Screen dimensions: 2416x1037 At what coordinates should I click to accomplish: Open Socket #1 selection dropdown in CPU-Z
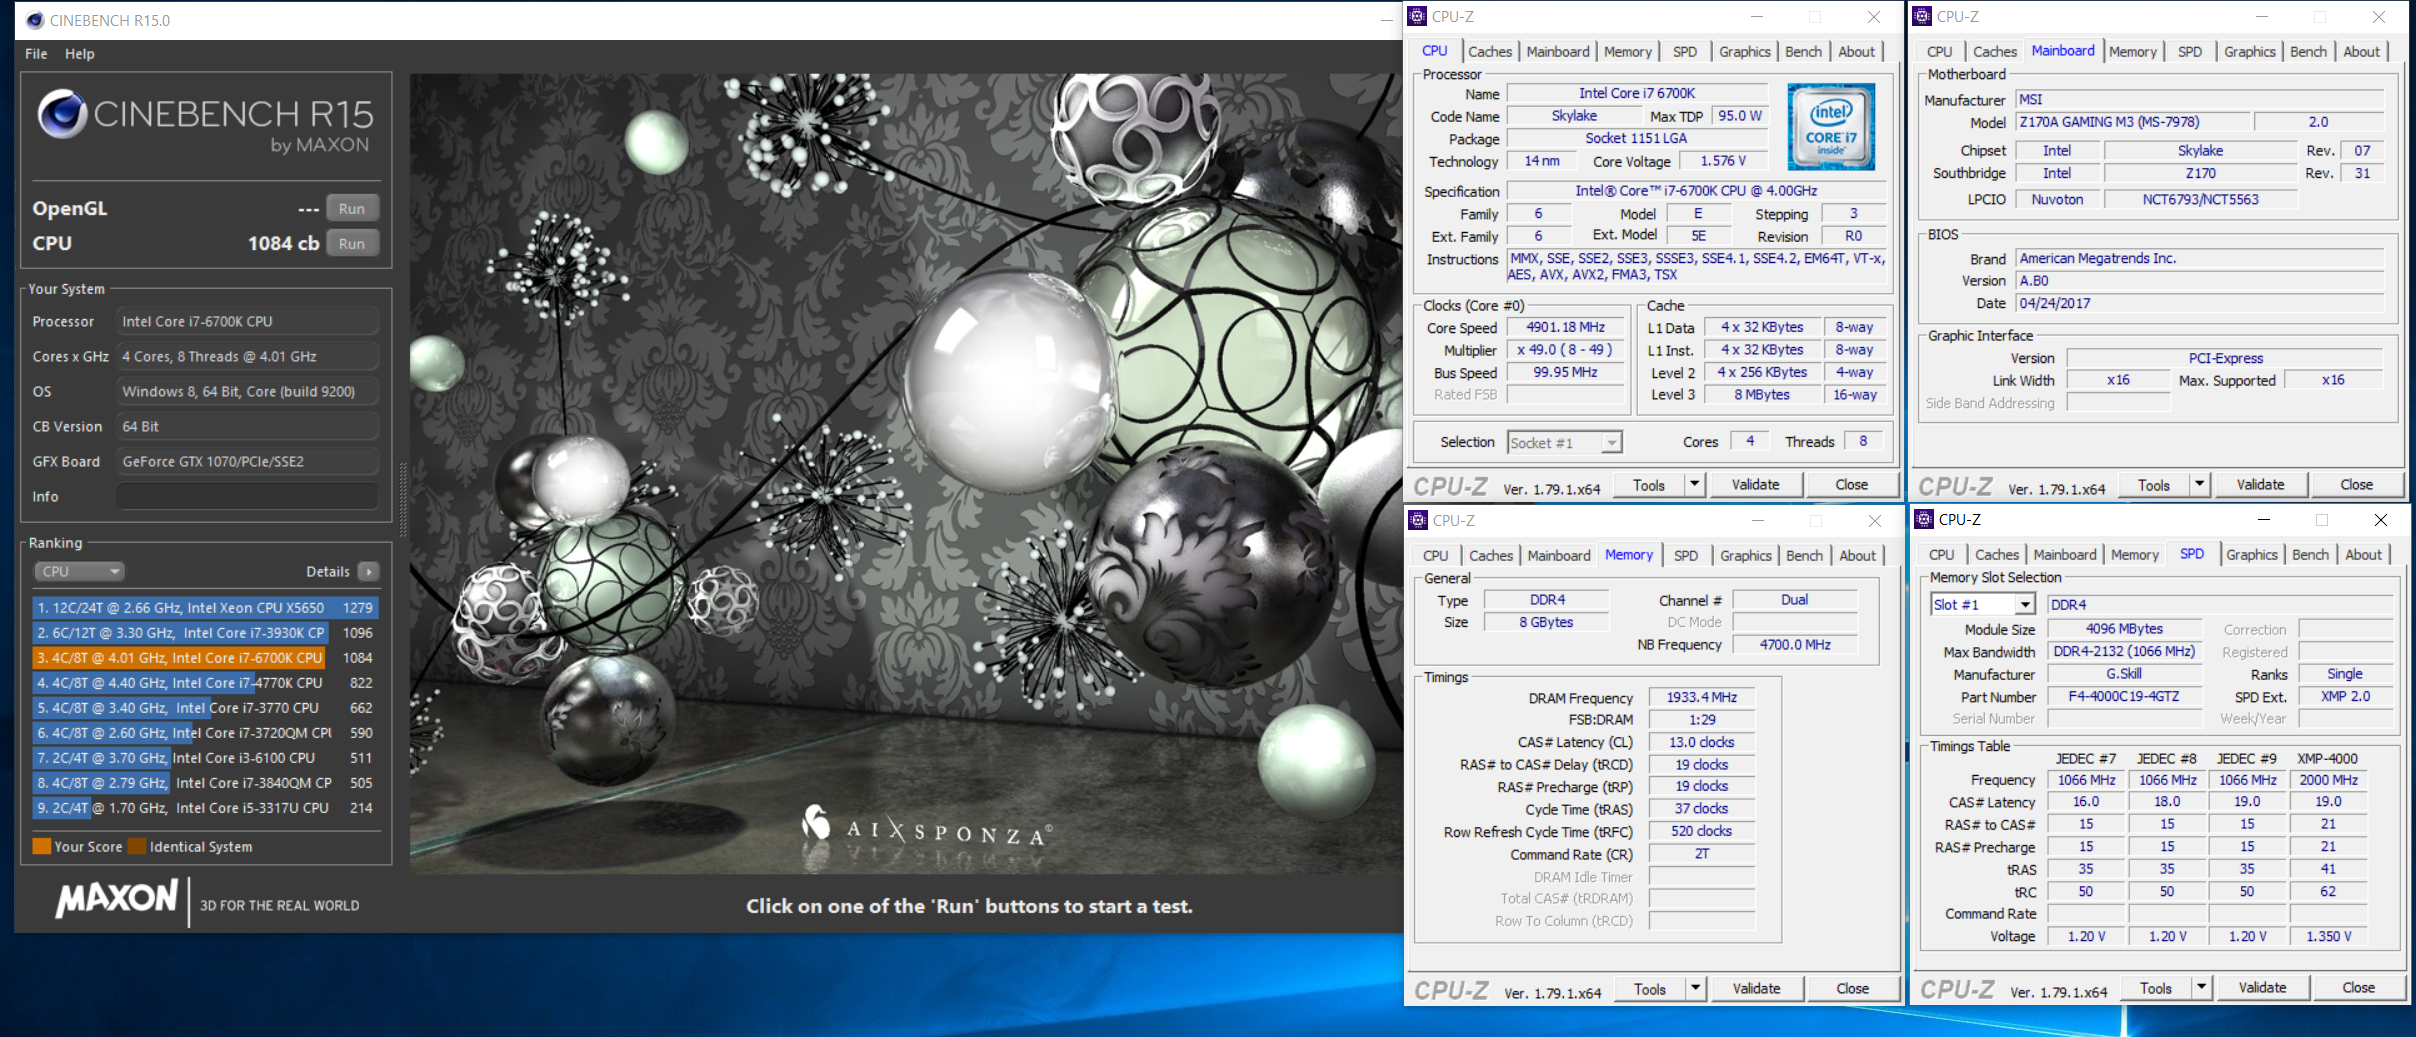[1565, 443]
